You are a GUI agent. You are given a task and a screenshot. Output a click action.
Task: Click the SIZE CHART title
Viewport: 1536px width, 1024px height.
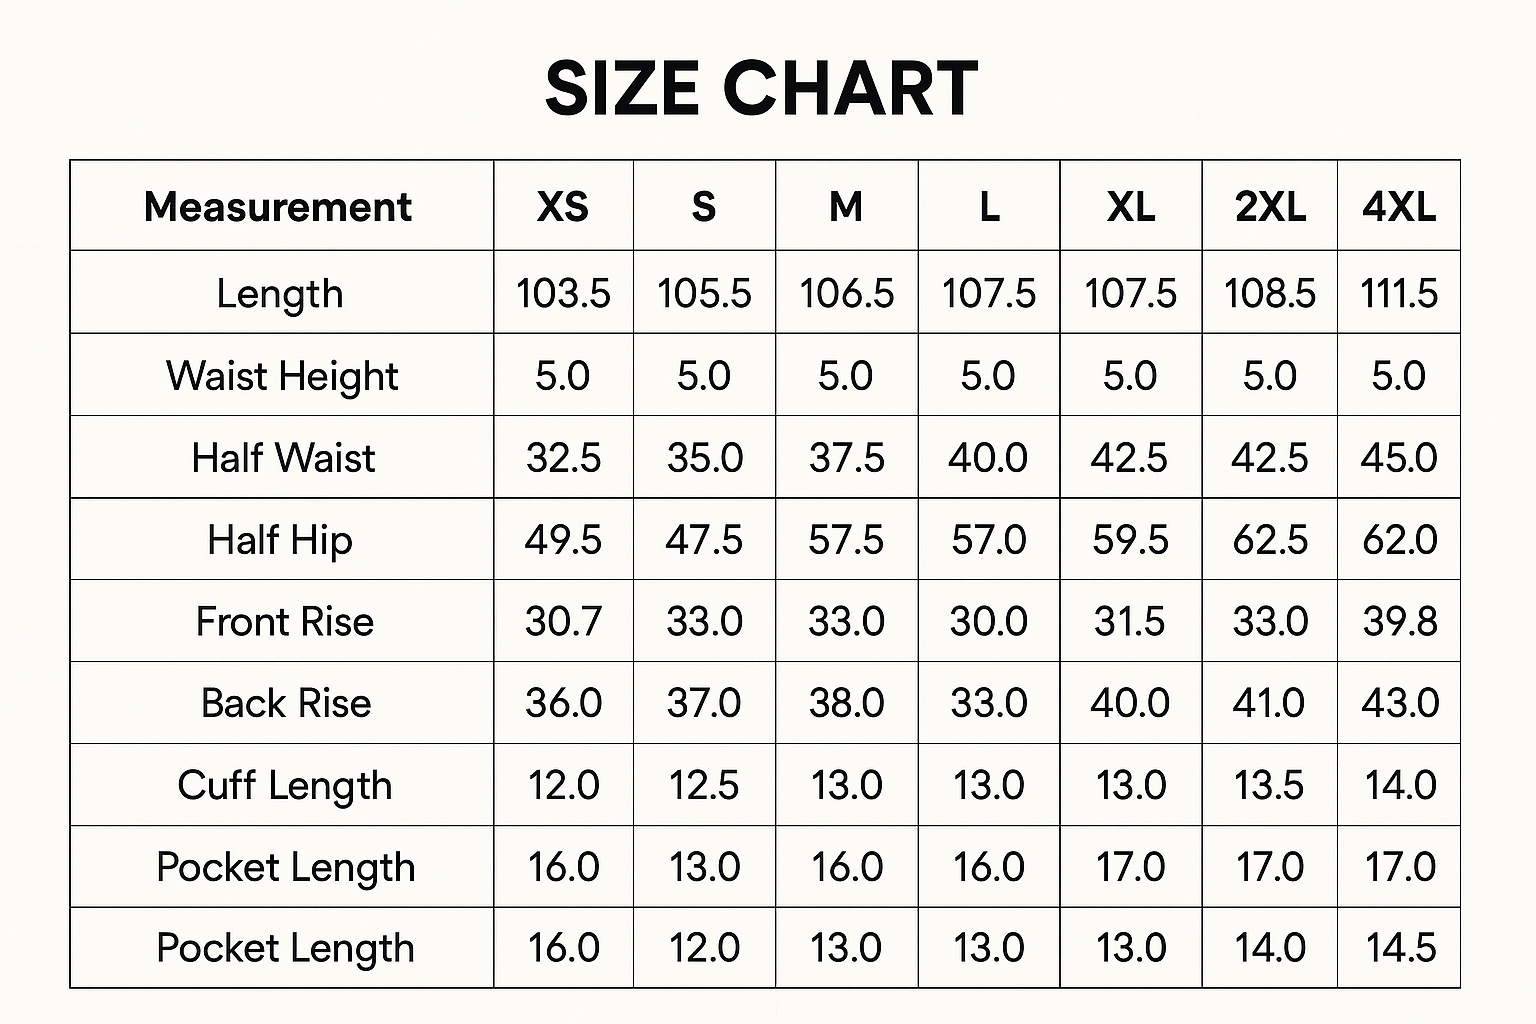pos(762,89)
